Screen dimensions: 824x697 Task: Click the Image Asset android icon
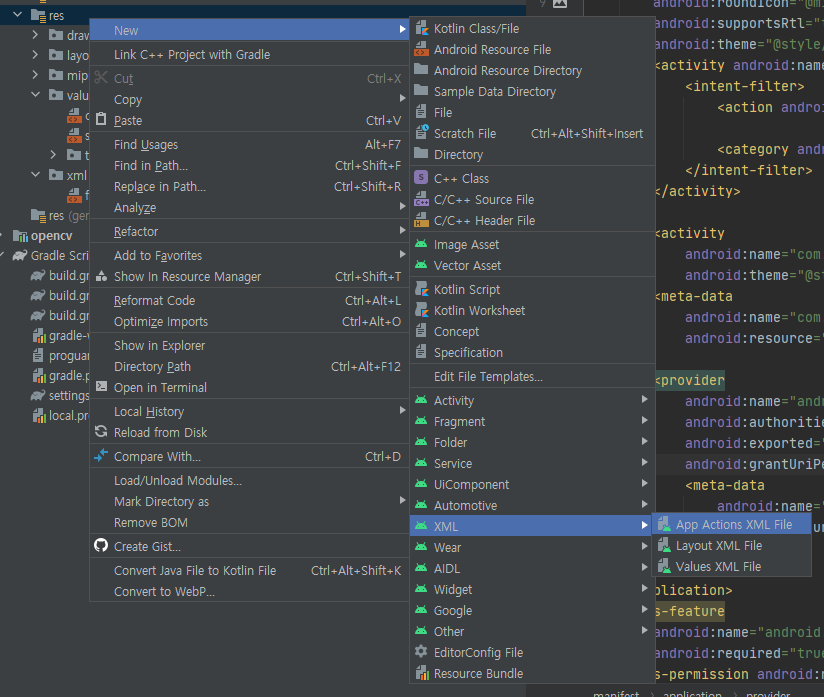pyautogui.click(x=421, y=244)
